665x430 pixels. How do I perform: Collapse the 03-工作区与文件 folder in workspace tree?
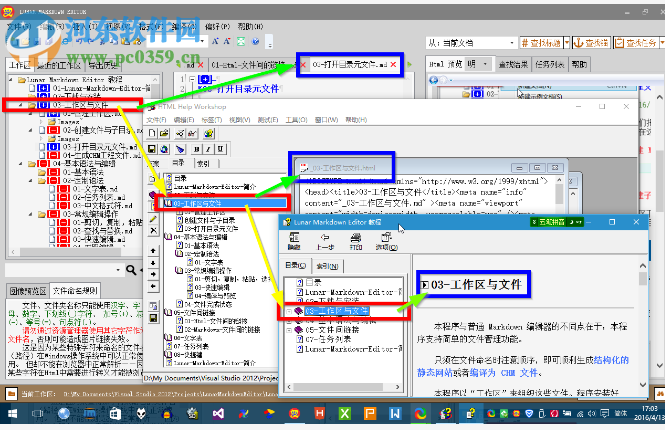[20, 105]
